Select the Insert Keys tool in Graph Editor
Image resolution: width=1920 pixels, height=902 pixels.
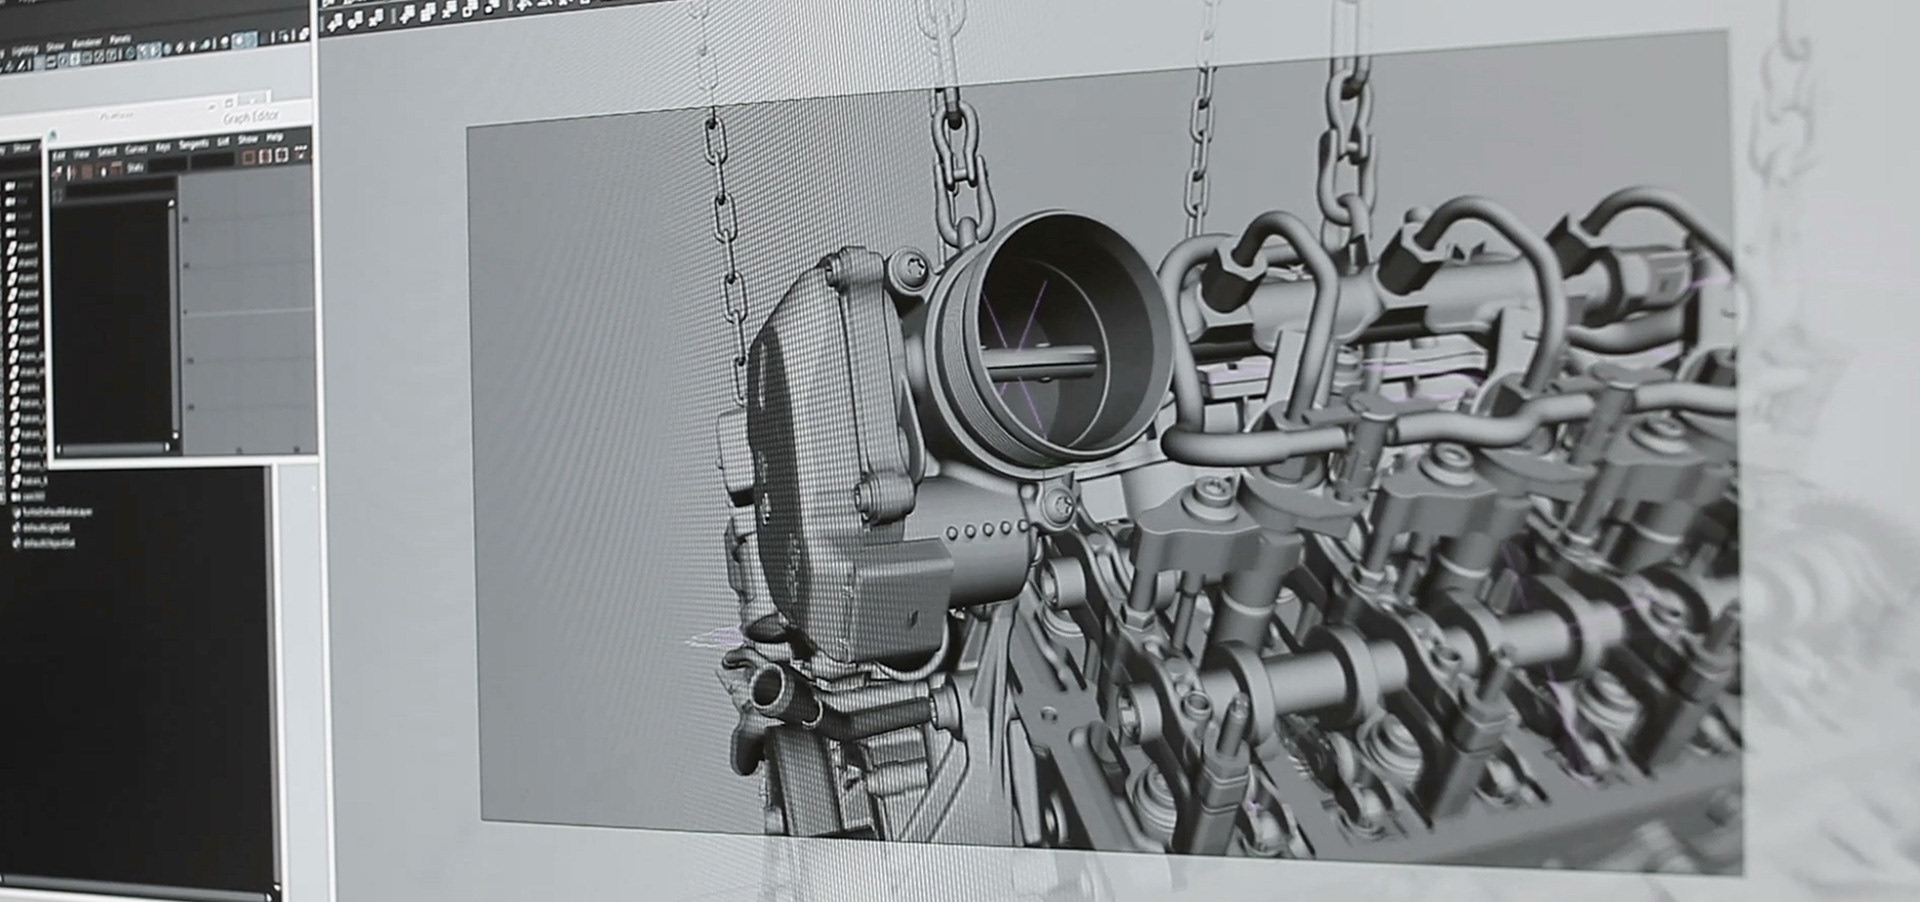(71, 172)
